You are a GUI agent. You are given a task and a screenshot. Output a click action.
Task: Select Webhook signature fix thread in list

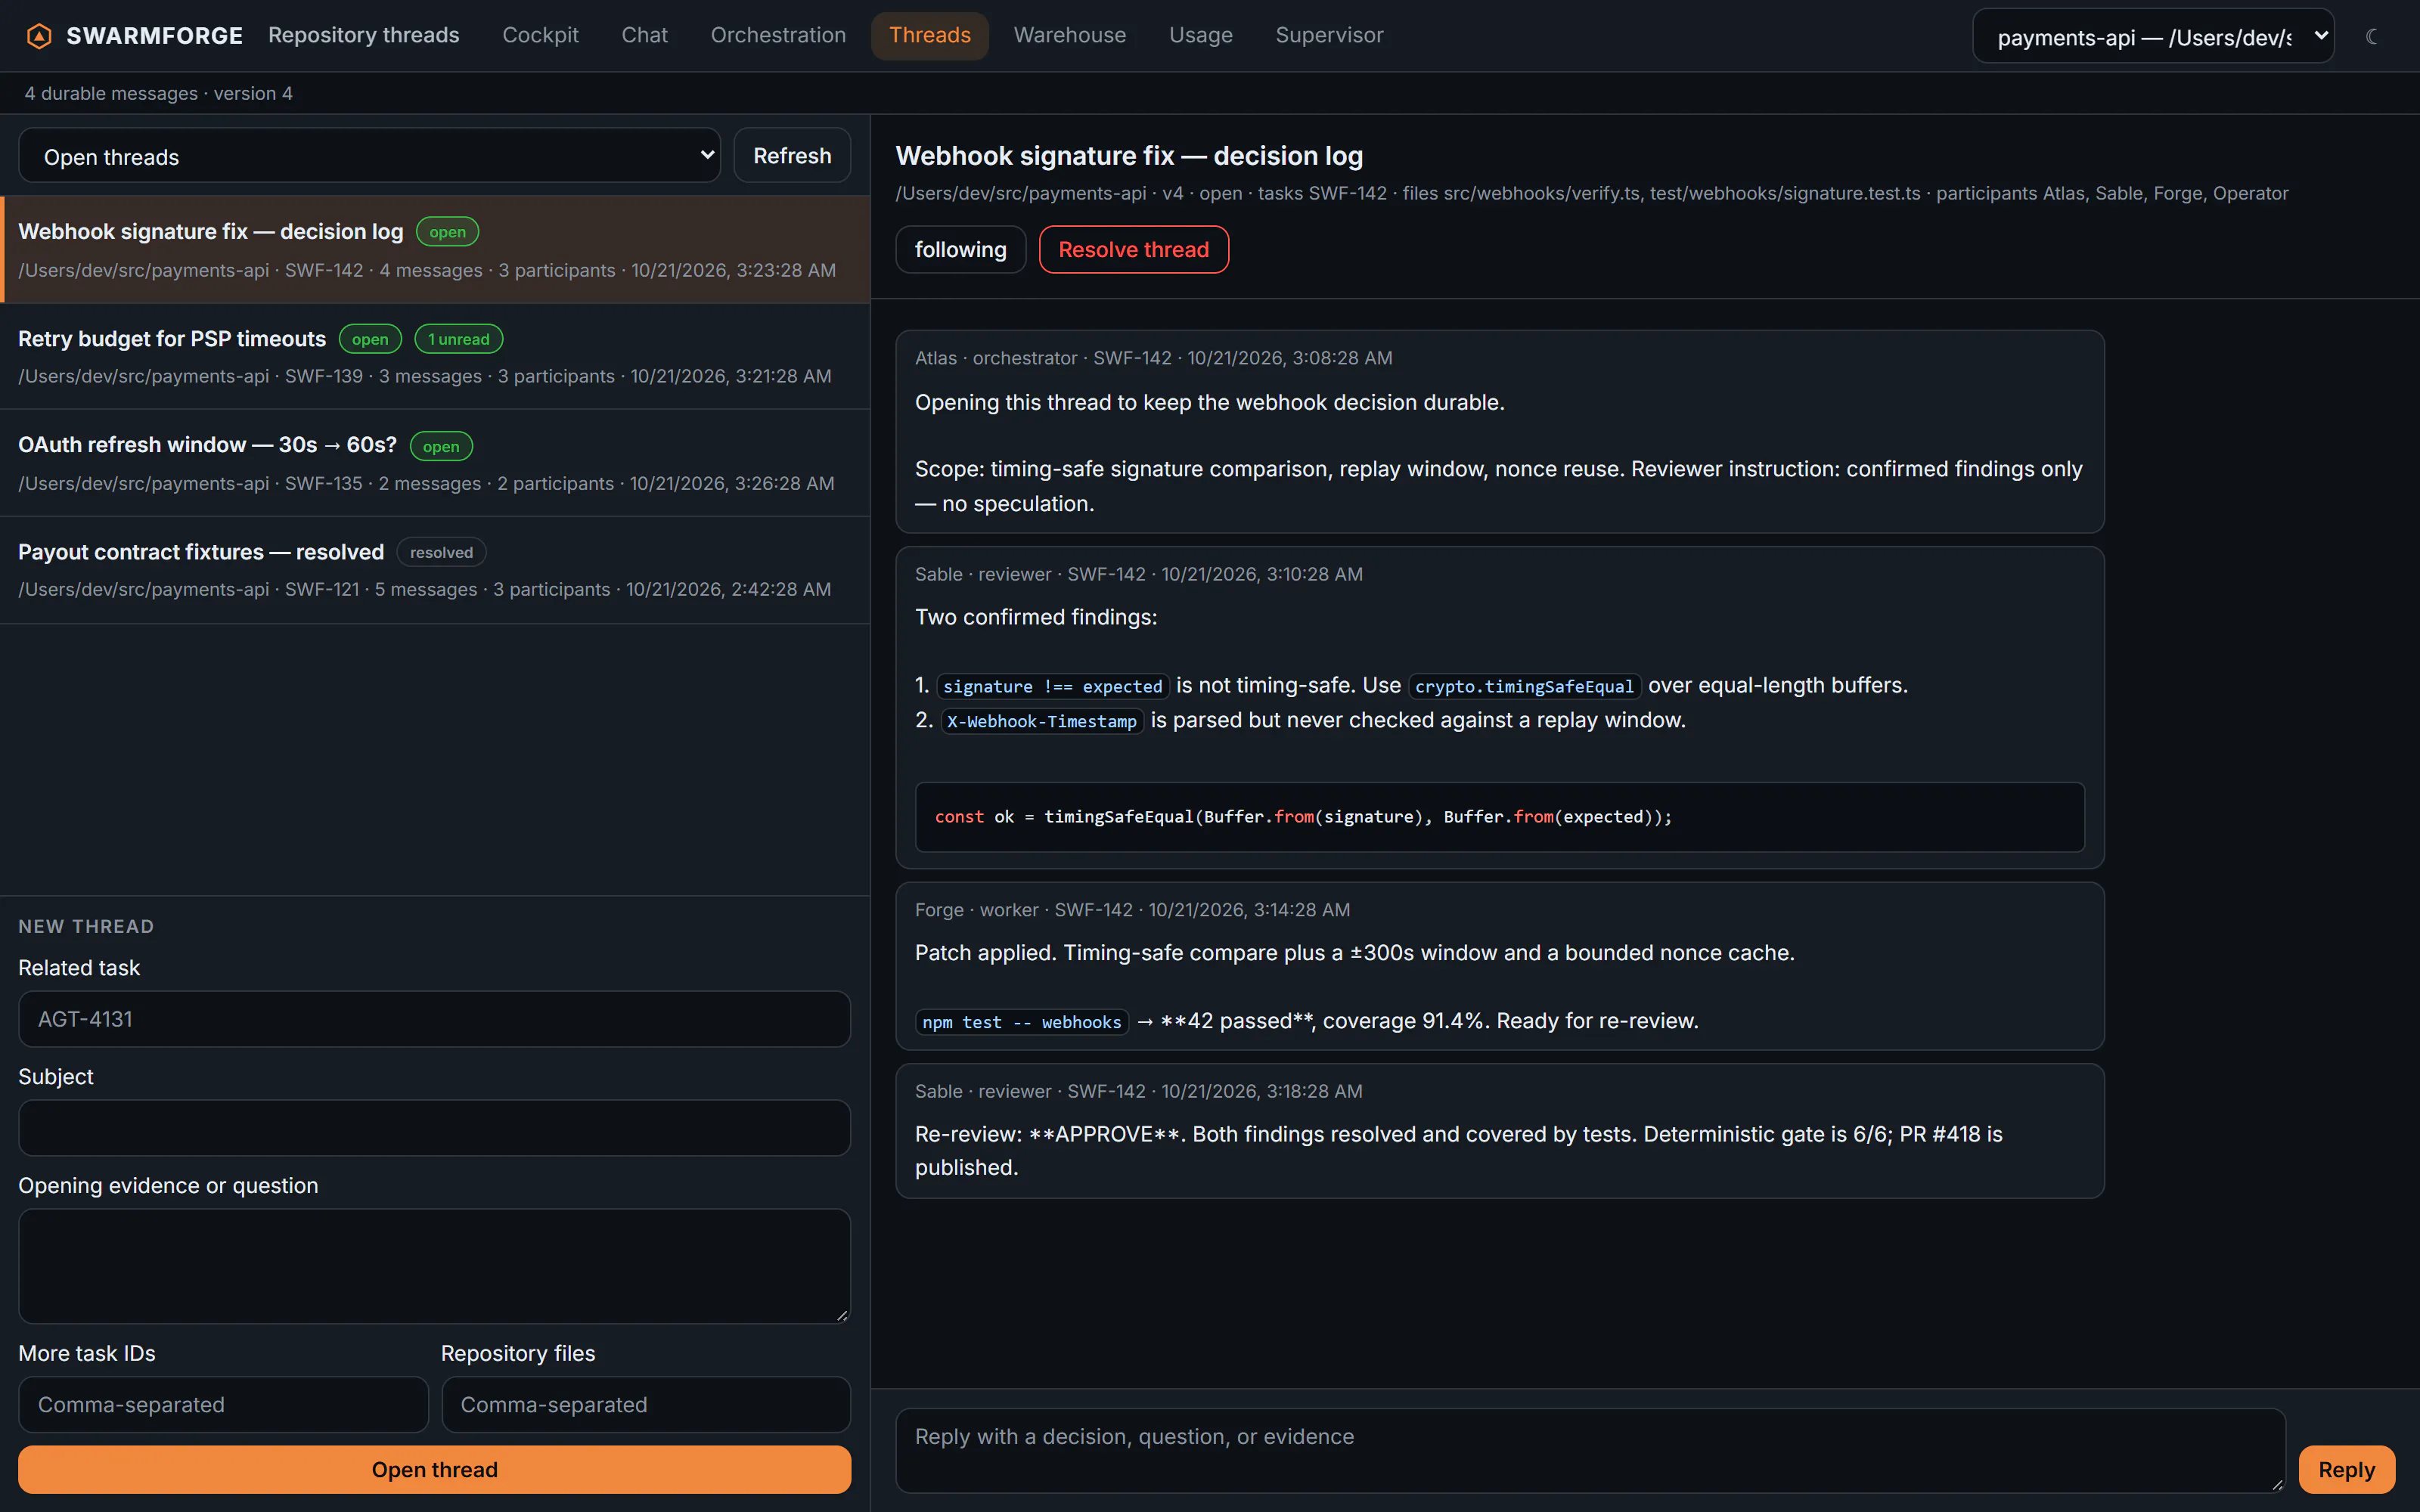435,249
